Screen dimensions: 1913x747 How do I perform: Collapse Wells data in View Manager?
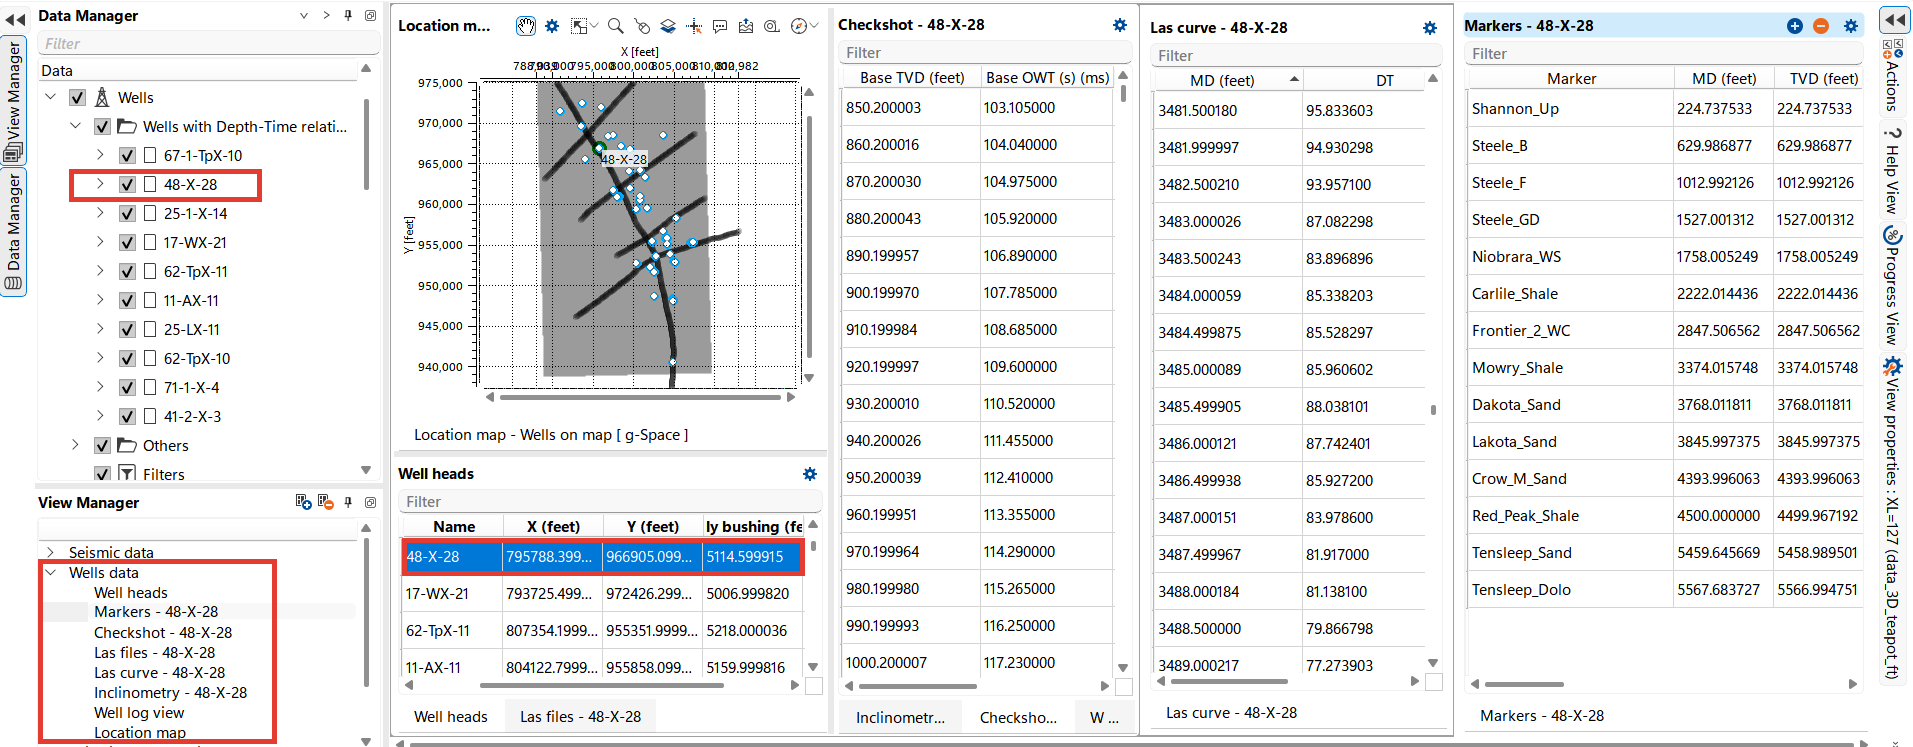click(x=50, y=572)
